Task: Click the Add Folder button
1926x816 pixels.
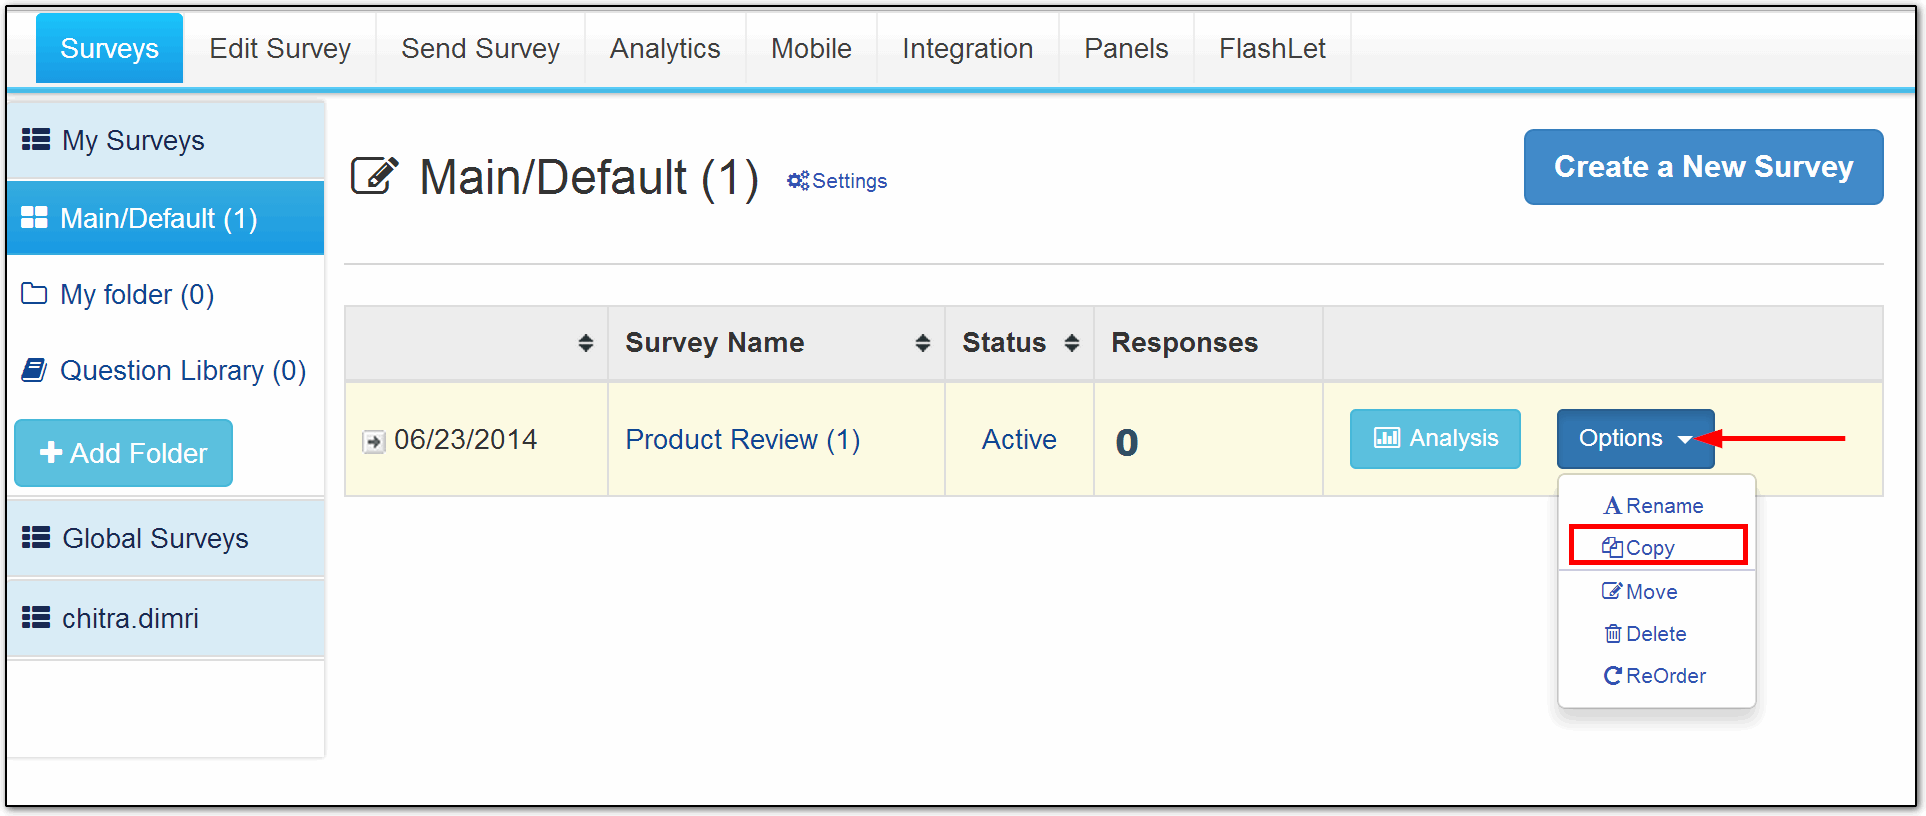Action: [123, 453]
